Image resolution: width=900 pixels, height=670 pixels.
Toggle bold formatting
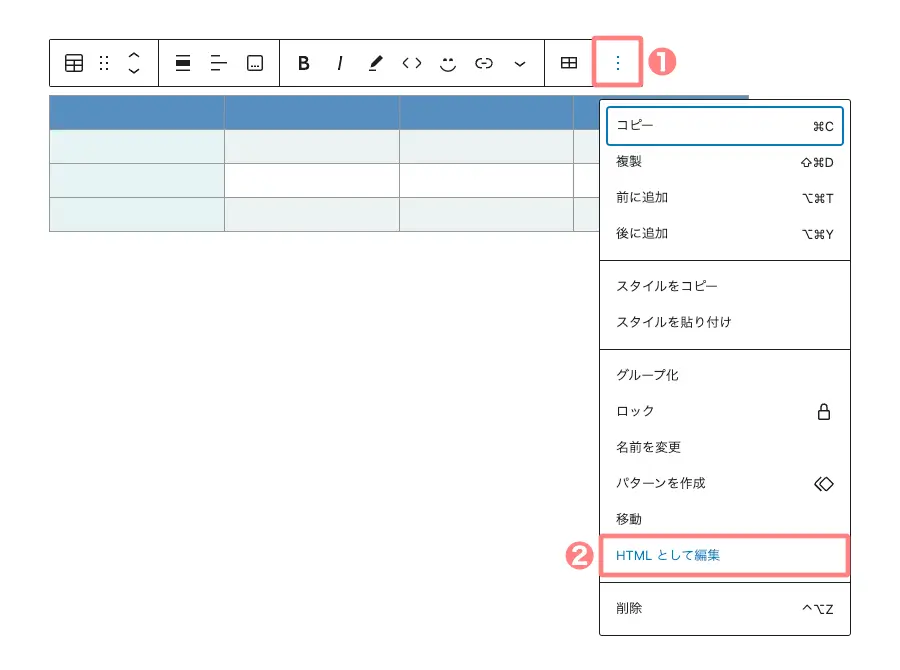tap(305, 63)
